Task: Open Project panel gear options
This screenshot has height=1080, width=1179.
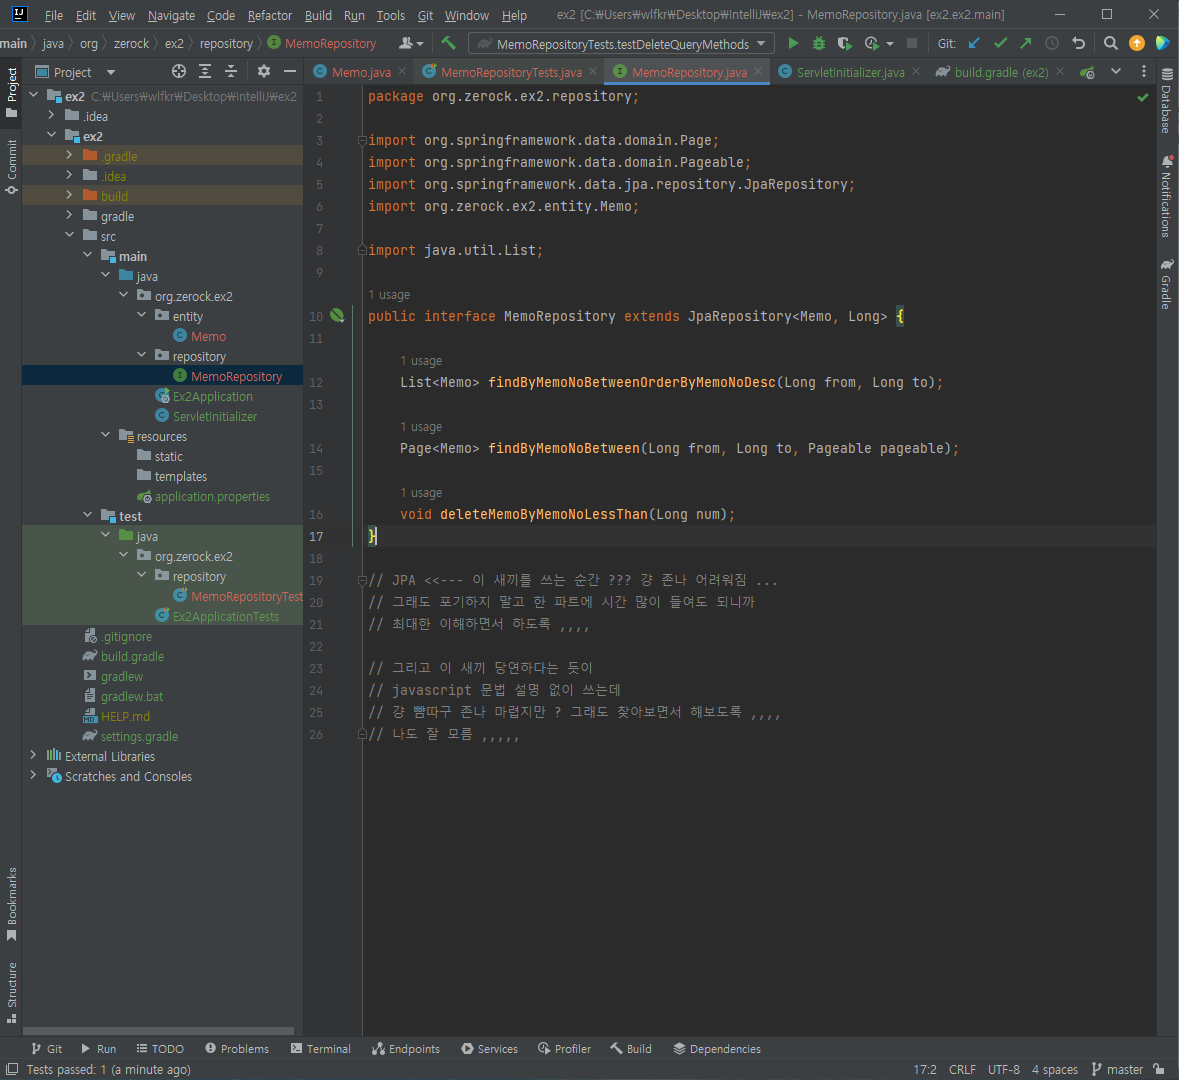Action: tap(263, 71)
